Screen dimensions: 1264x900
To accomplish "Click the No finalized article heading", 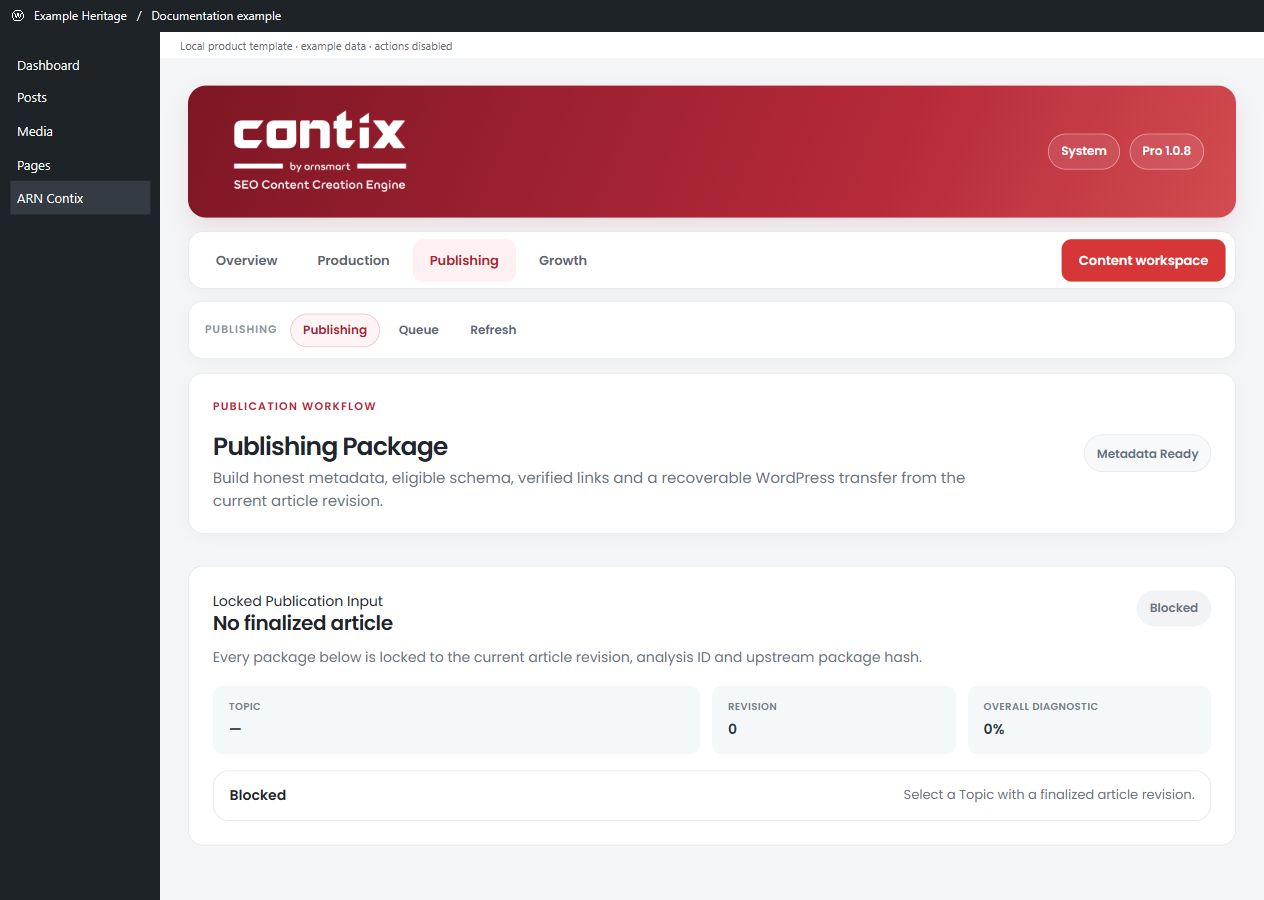I will pos(303,623).
